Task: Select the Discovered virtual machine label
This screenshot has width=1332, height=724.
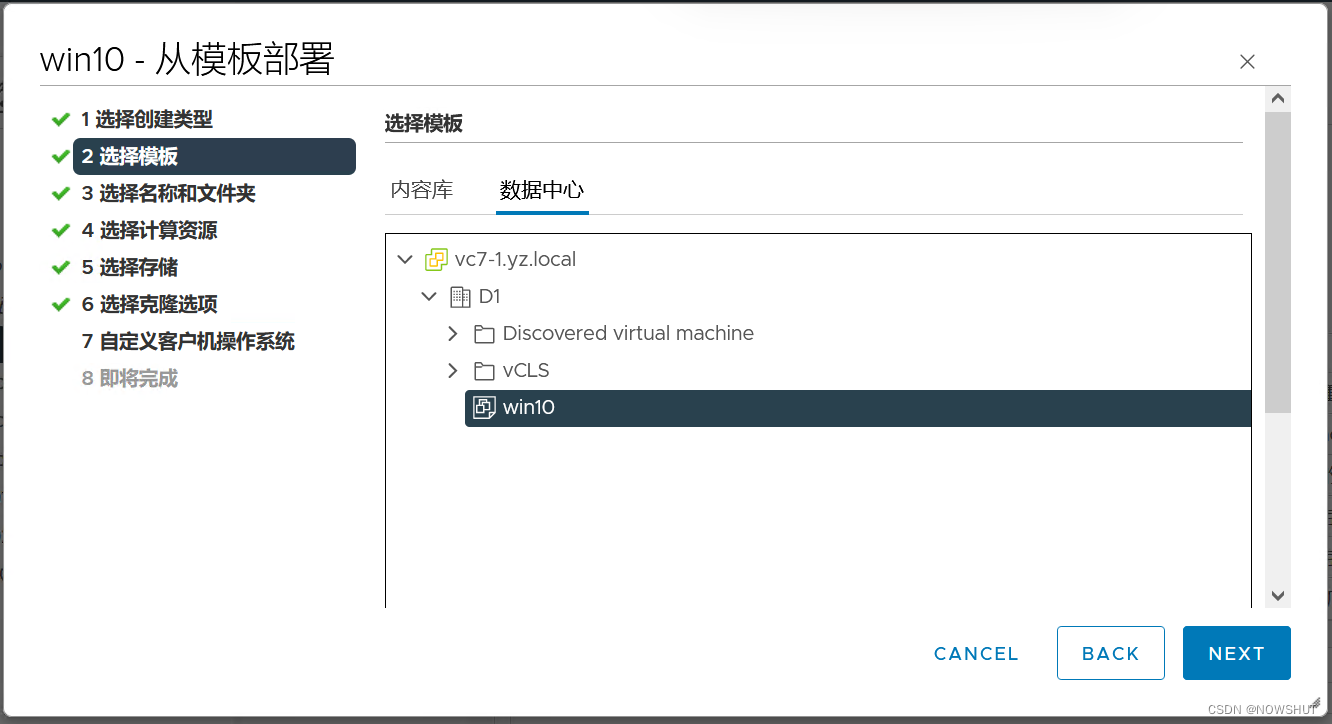Action: click(x=628, y=334)
